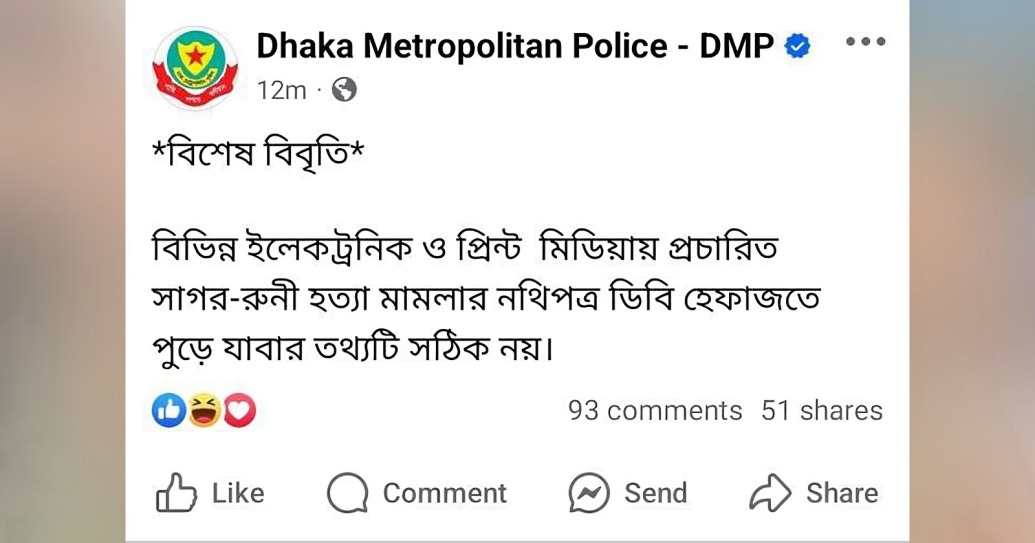The image size is (1035, 543).
Task: Click the blue thumbs-up reaction icon
Action: pos(170,410)
